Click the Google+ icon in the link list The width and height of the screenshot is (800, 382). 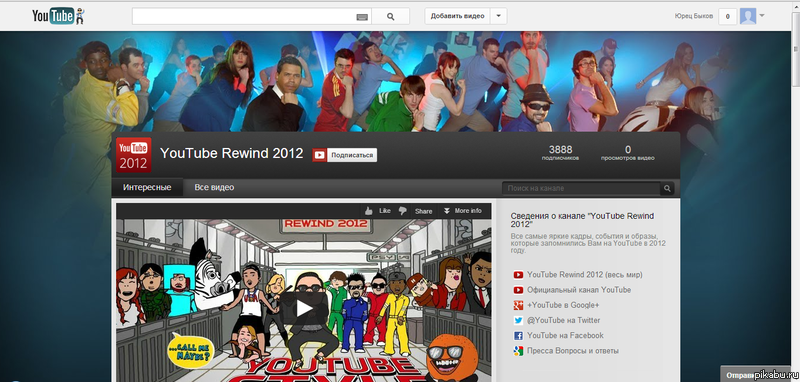coord(518,305)
